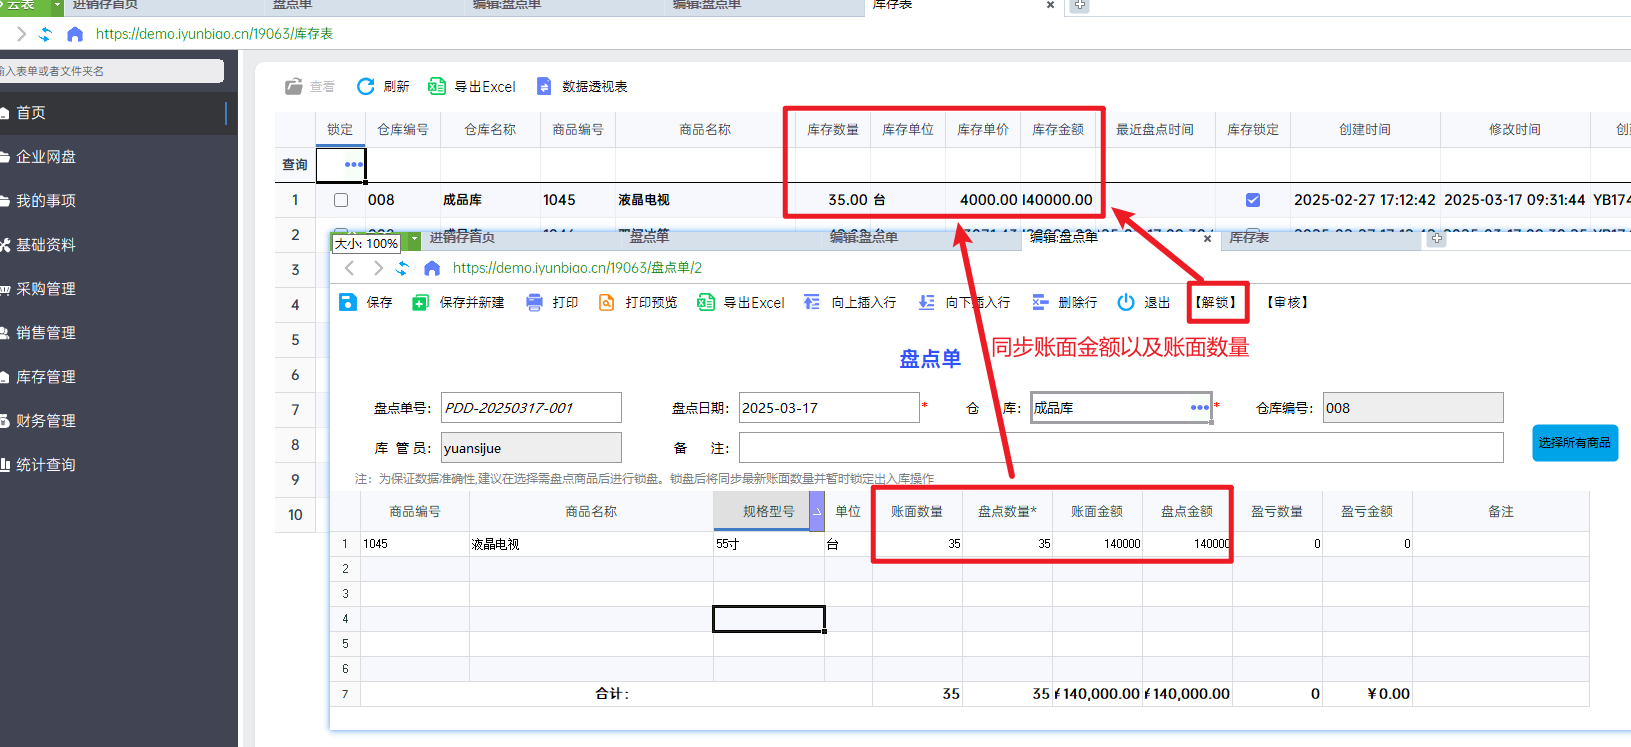1631x747 pixels.
Task: Click the 库管员 field showing yuansijue
Action: 531,448
